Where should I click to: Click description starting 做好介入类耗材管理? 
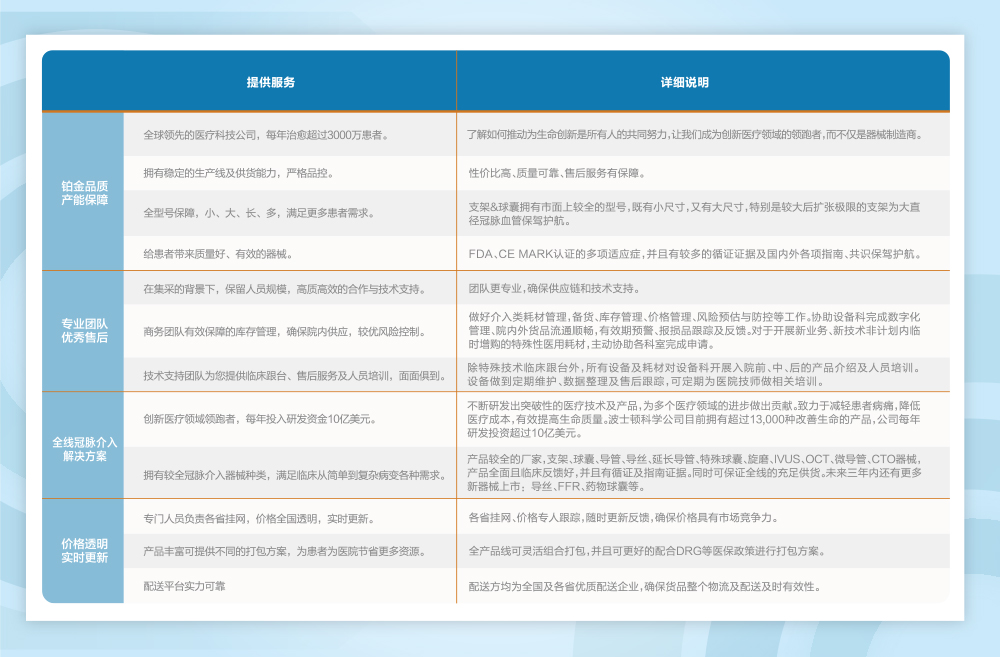click(x=694, y=330)
